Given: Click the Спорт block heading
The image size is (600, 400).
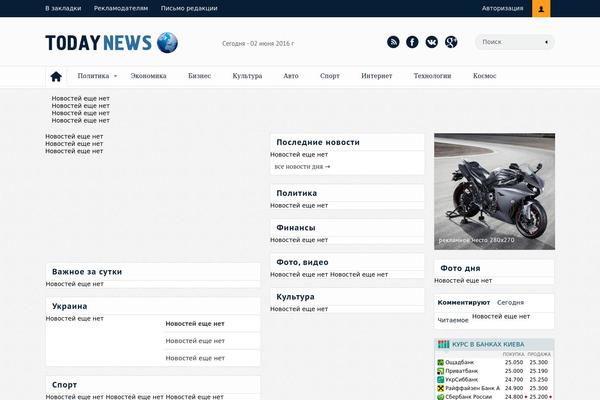Looking at the screenshot, I should [64, 385].
